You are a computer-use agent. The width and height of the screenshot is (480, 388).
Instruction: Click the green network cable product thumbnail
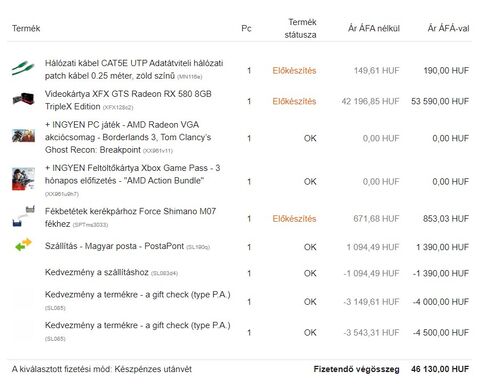(x=23, y=69)
